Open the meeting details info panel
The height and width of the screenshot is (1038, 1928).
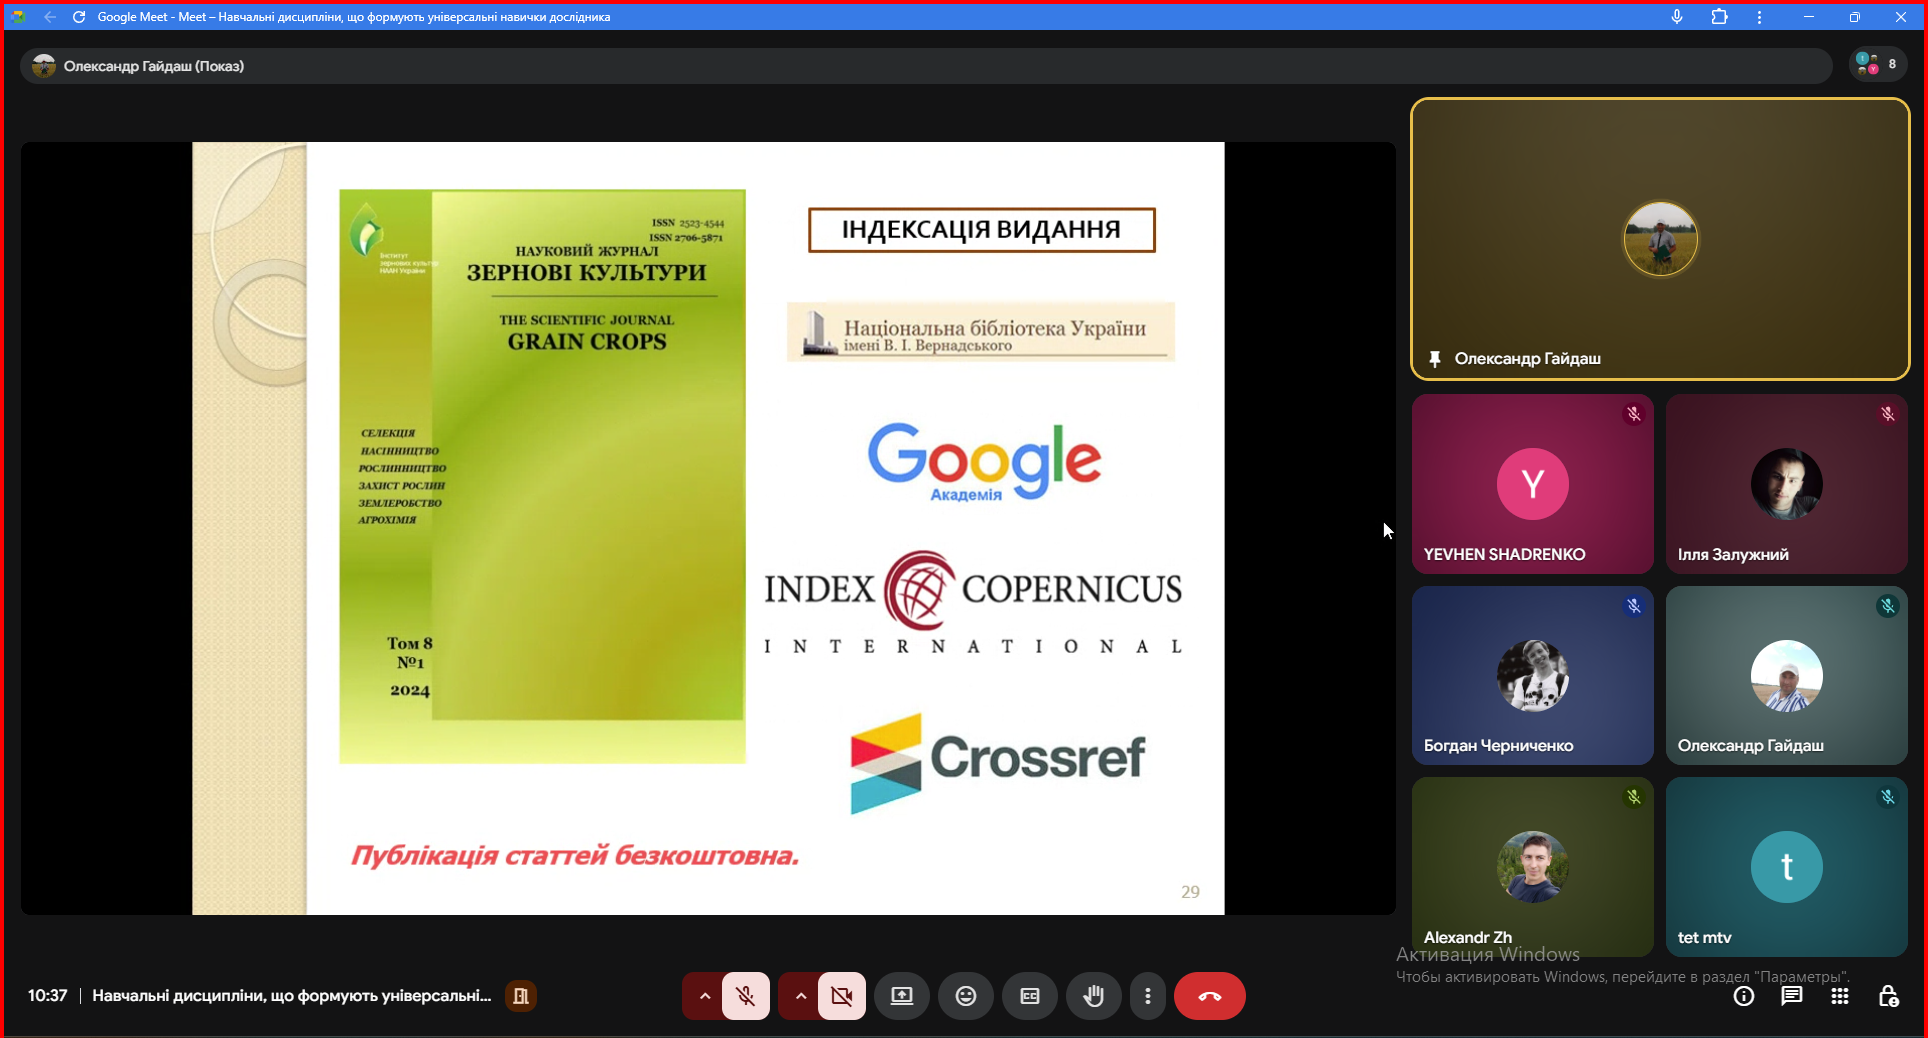1744,996
